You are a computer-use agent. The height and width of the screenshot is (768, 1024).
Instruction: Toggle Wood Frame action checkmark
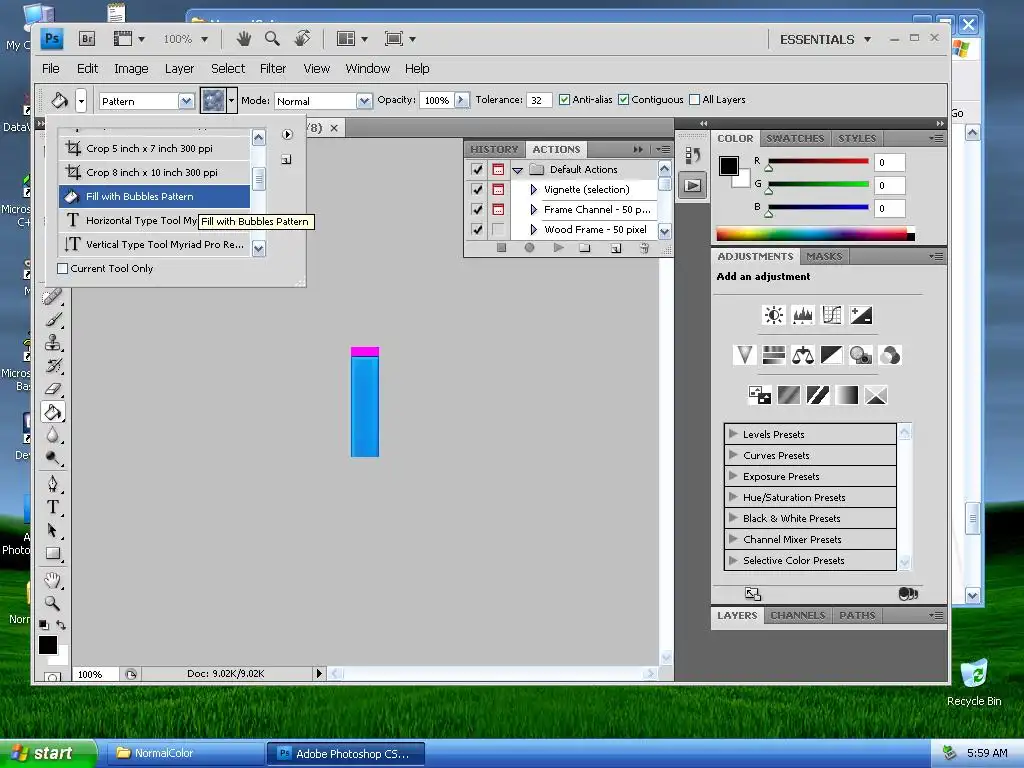(x=477, y=230)
